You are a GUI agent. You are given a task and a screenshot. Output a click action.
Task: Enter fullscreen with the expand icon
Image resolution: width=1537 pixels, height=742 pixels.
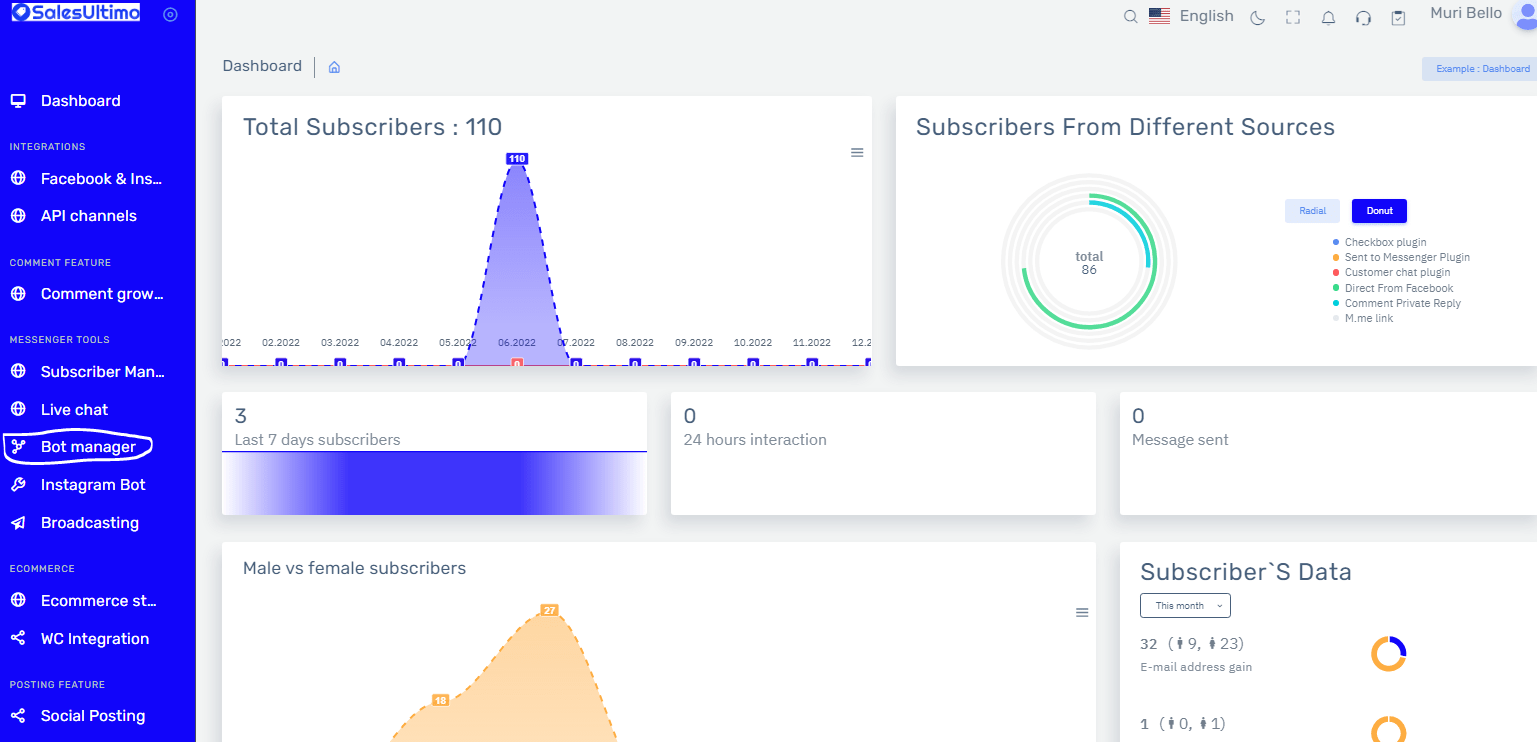[x=1292, y=17]
